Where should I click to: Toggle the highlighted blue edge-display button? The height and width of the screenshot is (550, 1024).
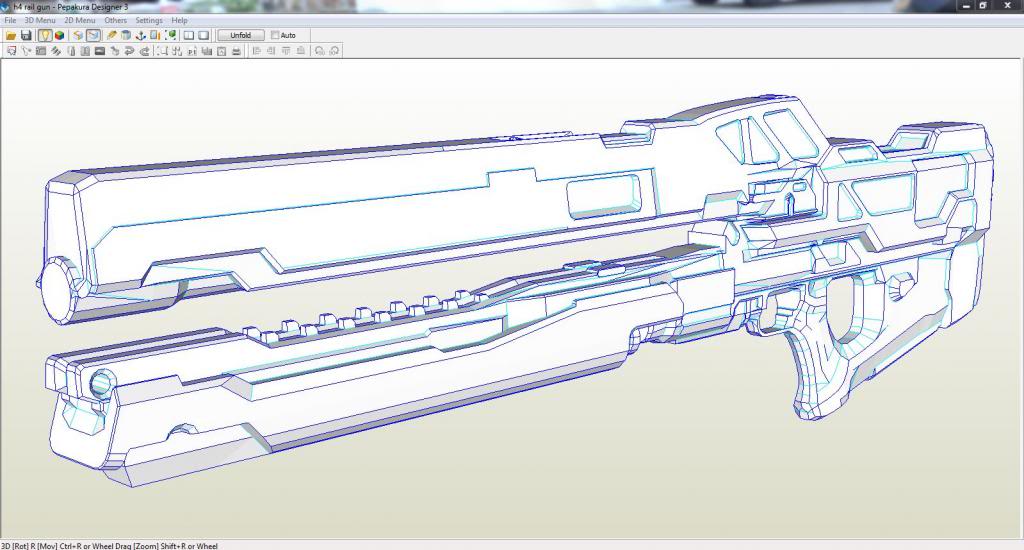tap(93, 35)
